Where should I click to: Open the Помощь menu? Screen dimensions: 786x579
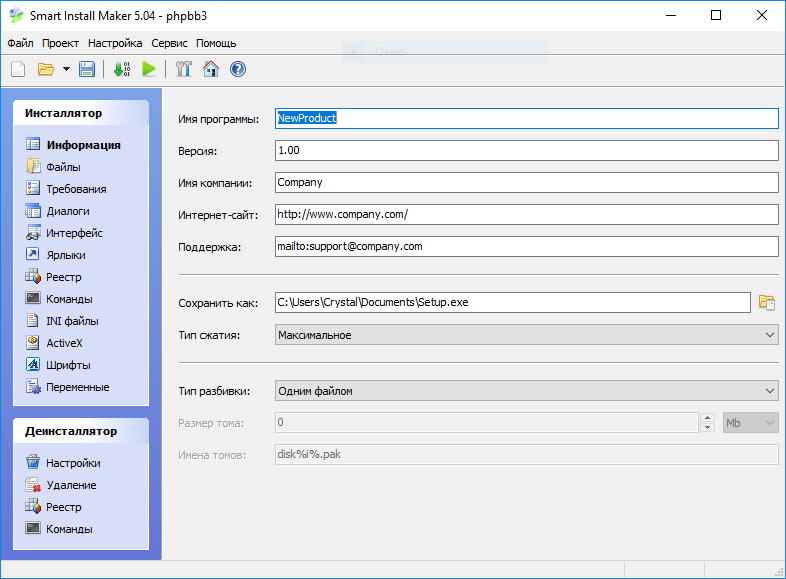[x=216, y=43]
